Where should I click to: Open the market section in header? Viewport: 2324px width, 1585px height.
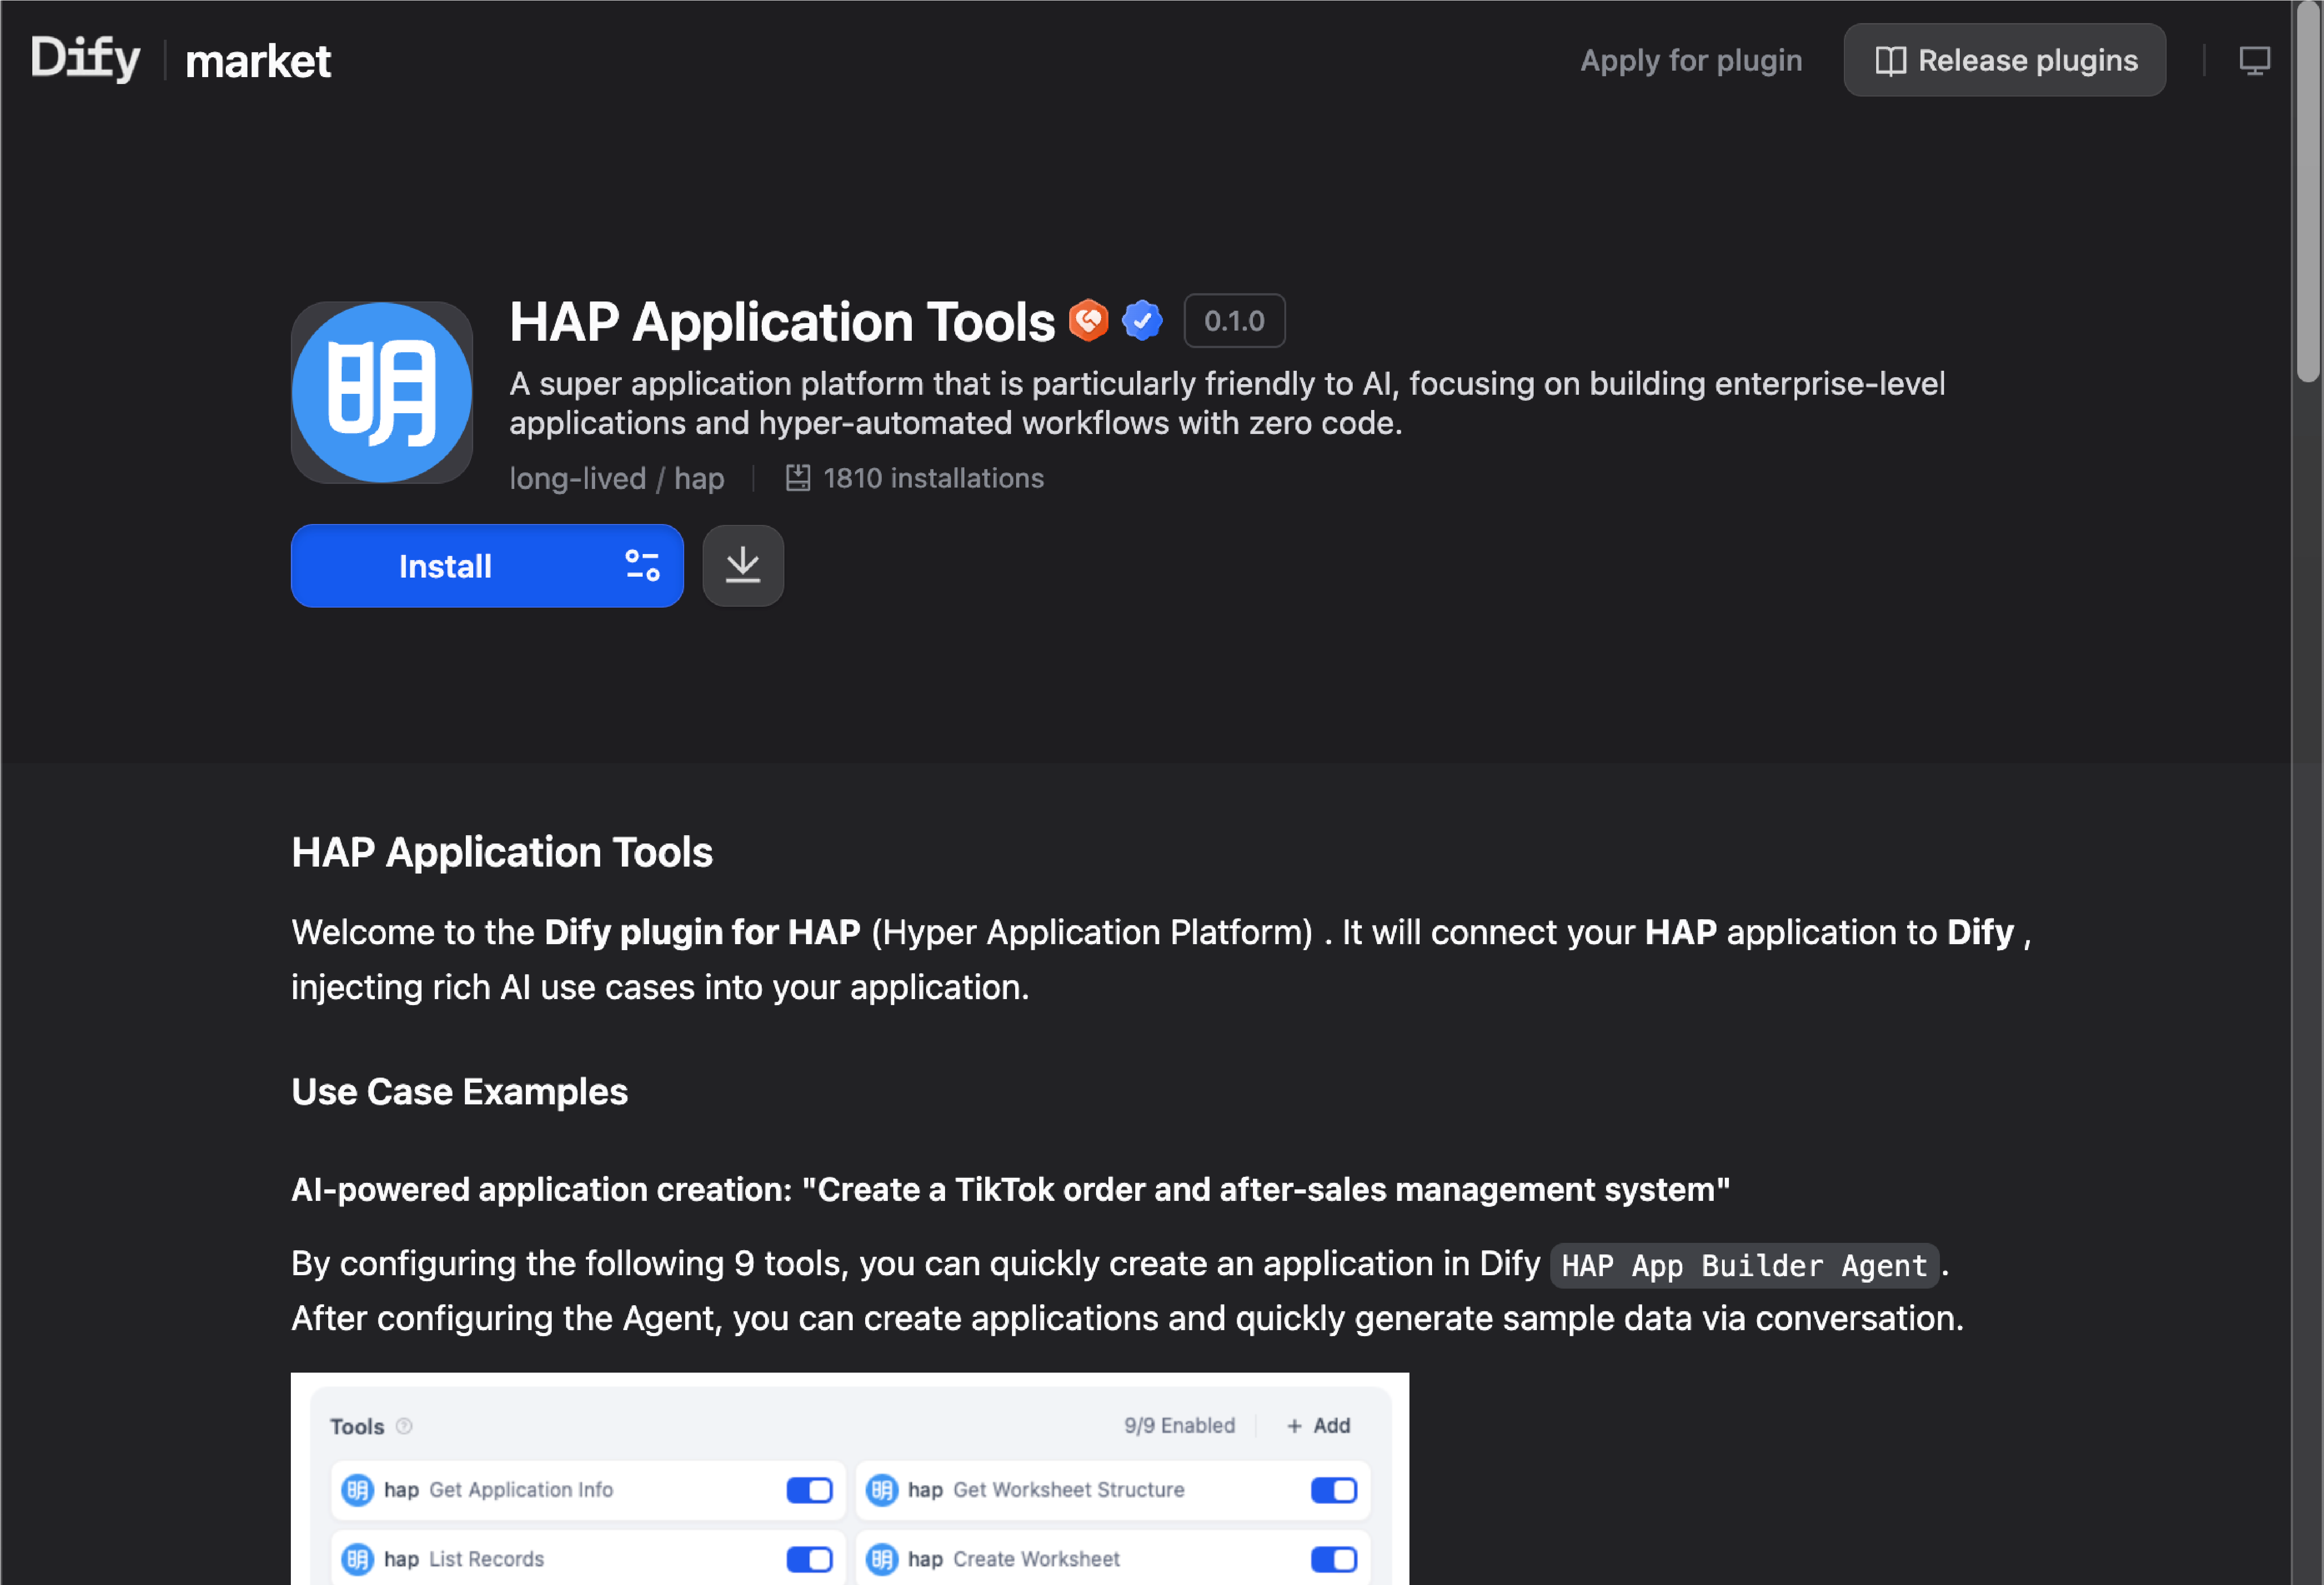tap(258, 61)
